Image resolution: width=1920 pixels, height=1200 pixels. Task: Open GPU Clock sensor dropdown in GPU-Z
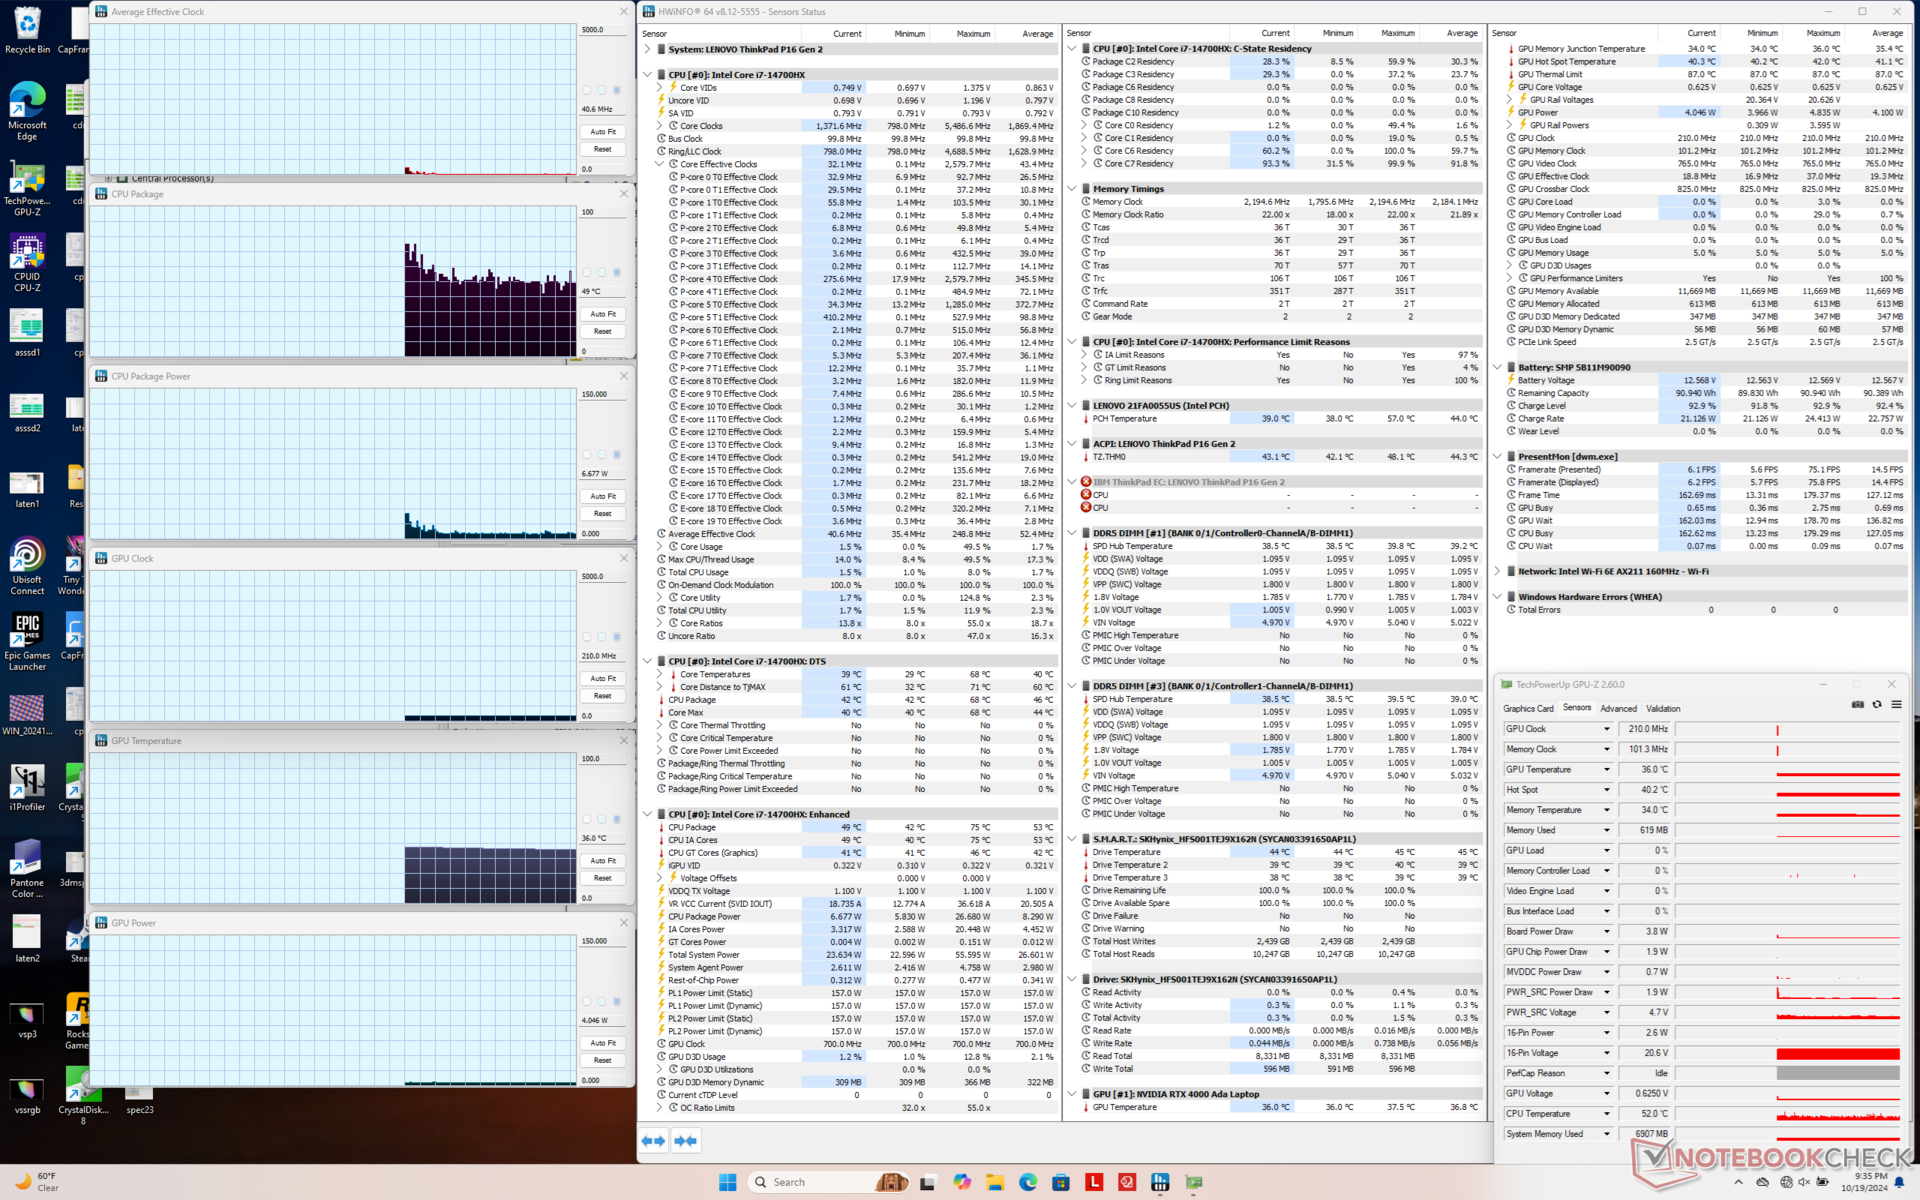click(x=1606, y=729)
